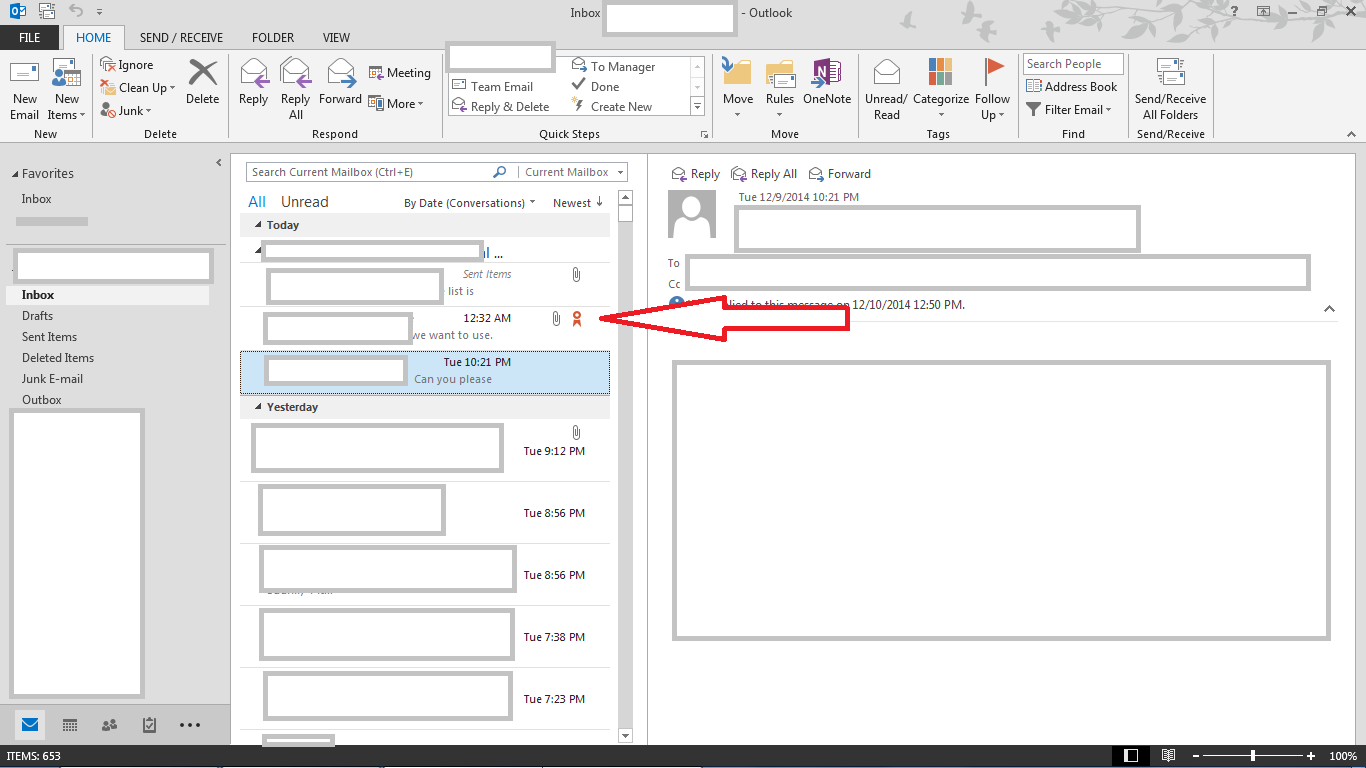
Task: Click the ribbon Reply button
Action: (254, 82)
